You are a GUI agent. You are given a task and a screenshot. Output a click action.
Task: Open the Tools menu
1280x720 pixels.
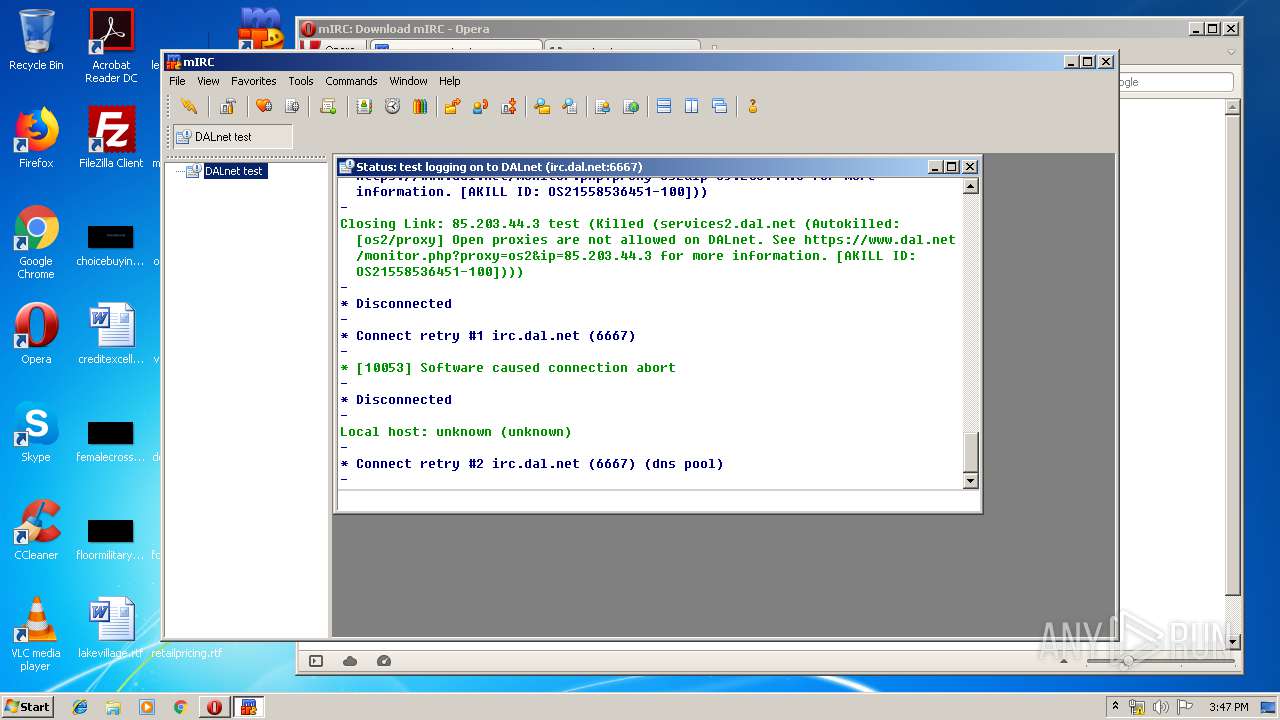(x=301, y=81)
